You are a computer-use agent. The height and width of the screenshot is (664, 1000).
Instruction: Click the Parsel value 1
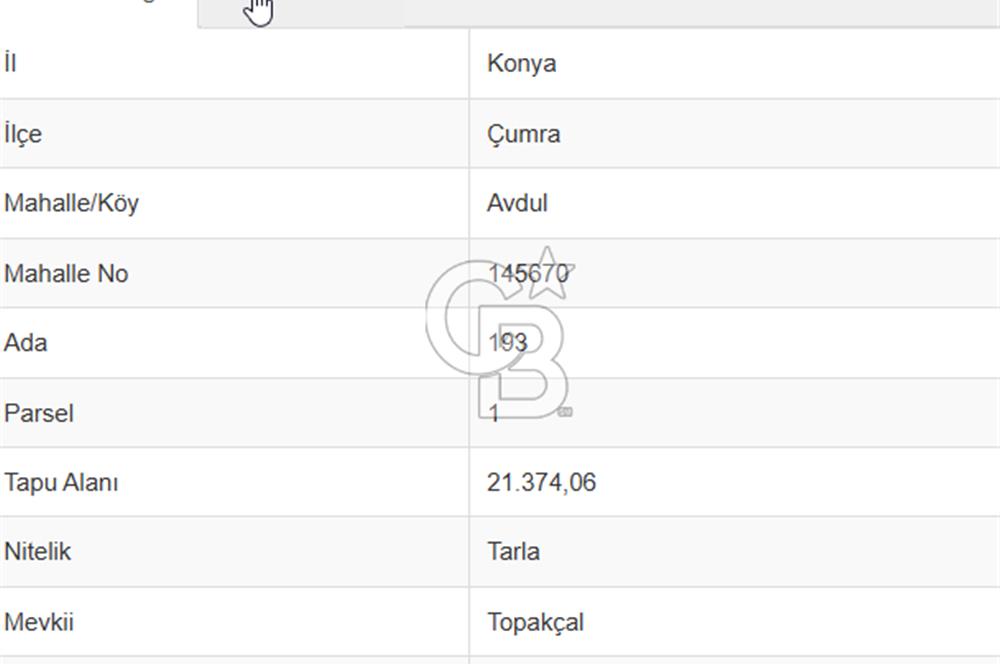coord(494,413)
